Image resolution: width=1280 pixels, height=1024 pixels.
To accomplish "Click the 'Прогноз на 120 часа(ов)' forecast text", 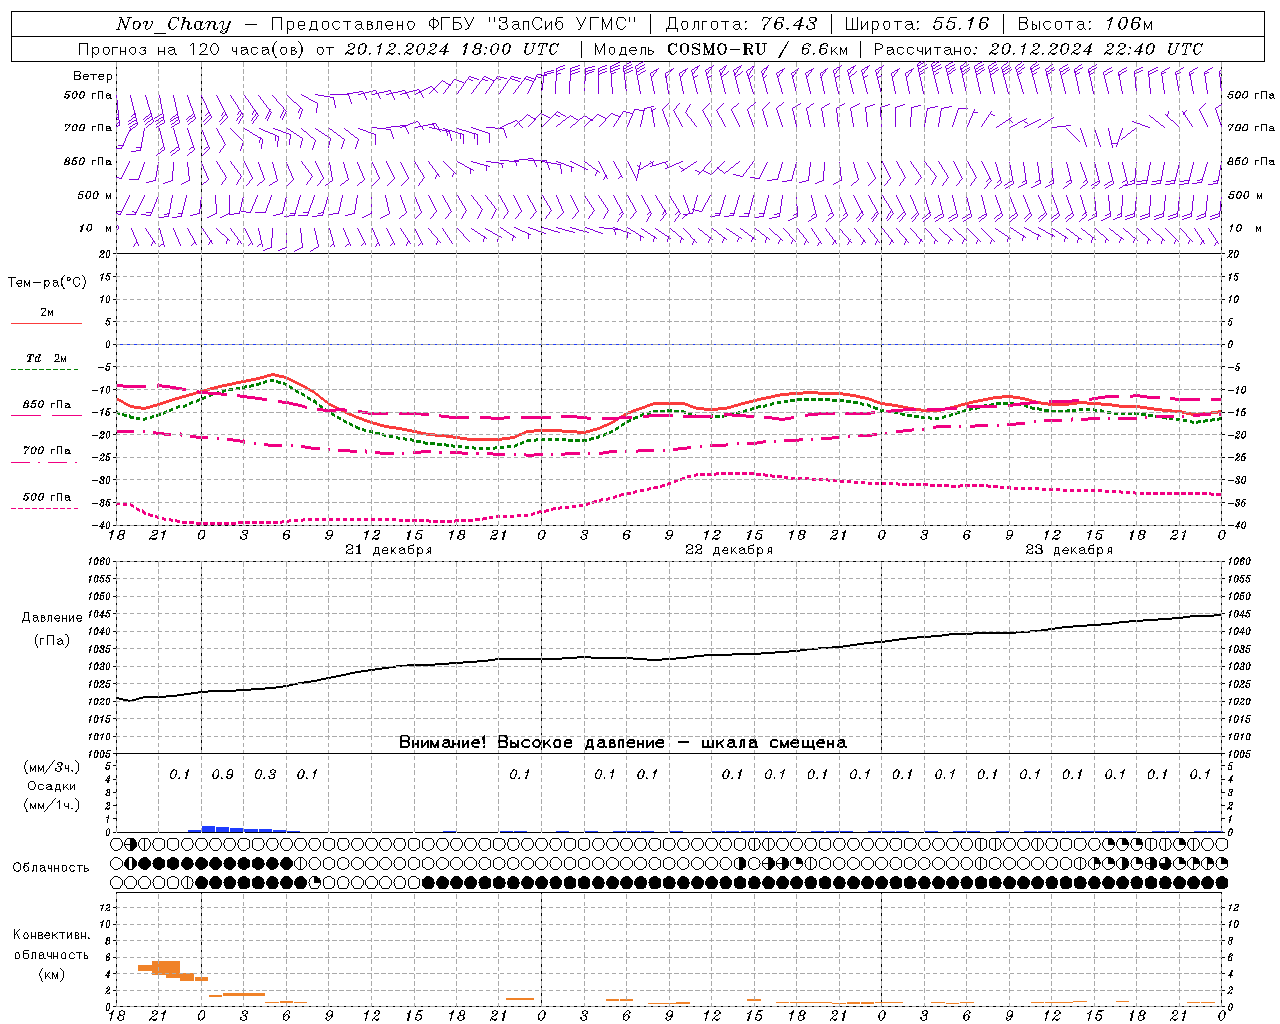I will [x=193, y=49].
